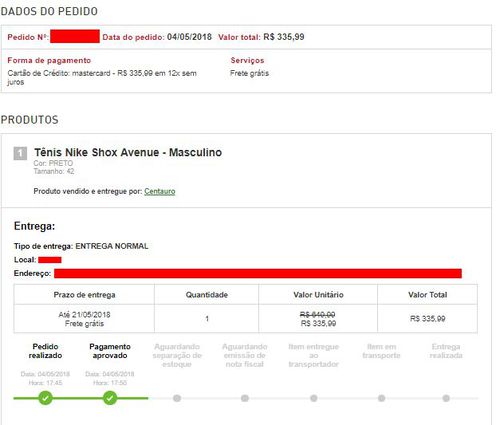Image resolution: width=500 pixels, height=425 pixels.
Task: Click the Pedido Nº label
Action: [x=28, y=37]
